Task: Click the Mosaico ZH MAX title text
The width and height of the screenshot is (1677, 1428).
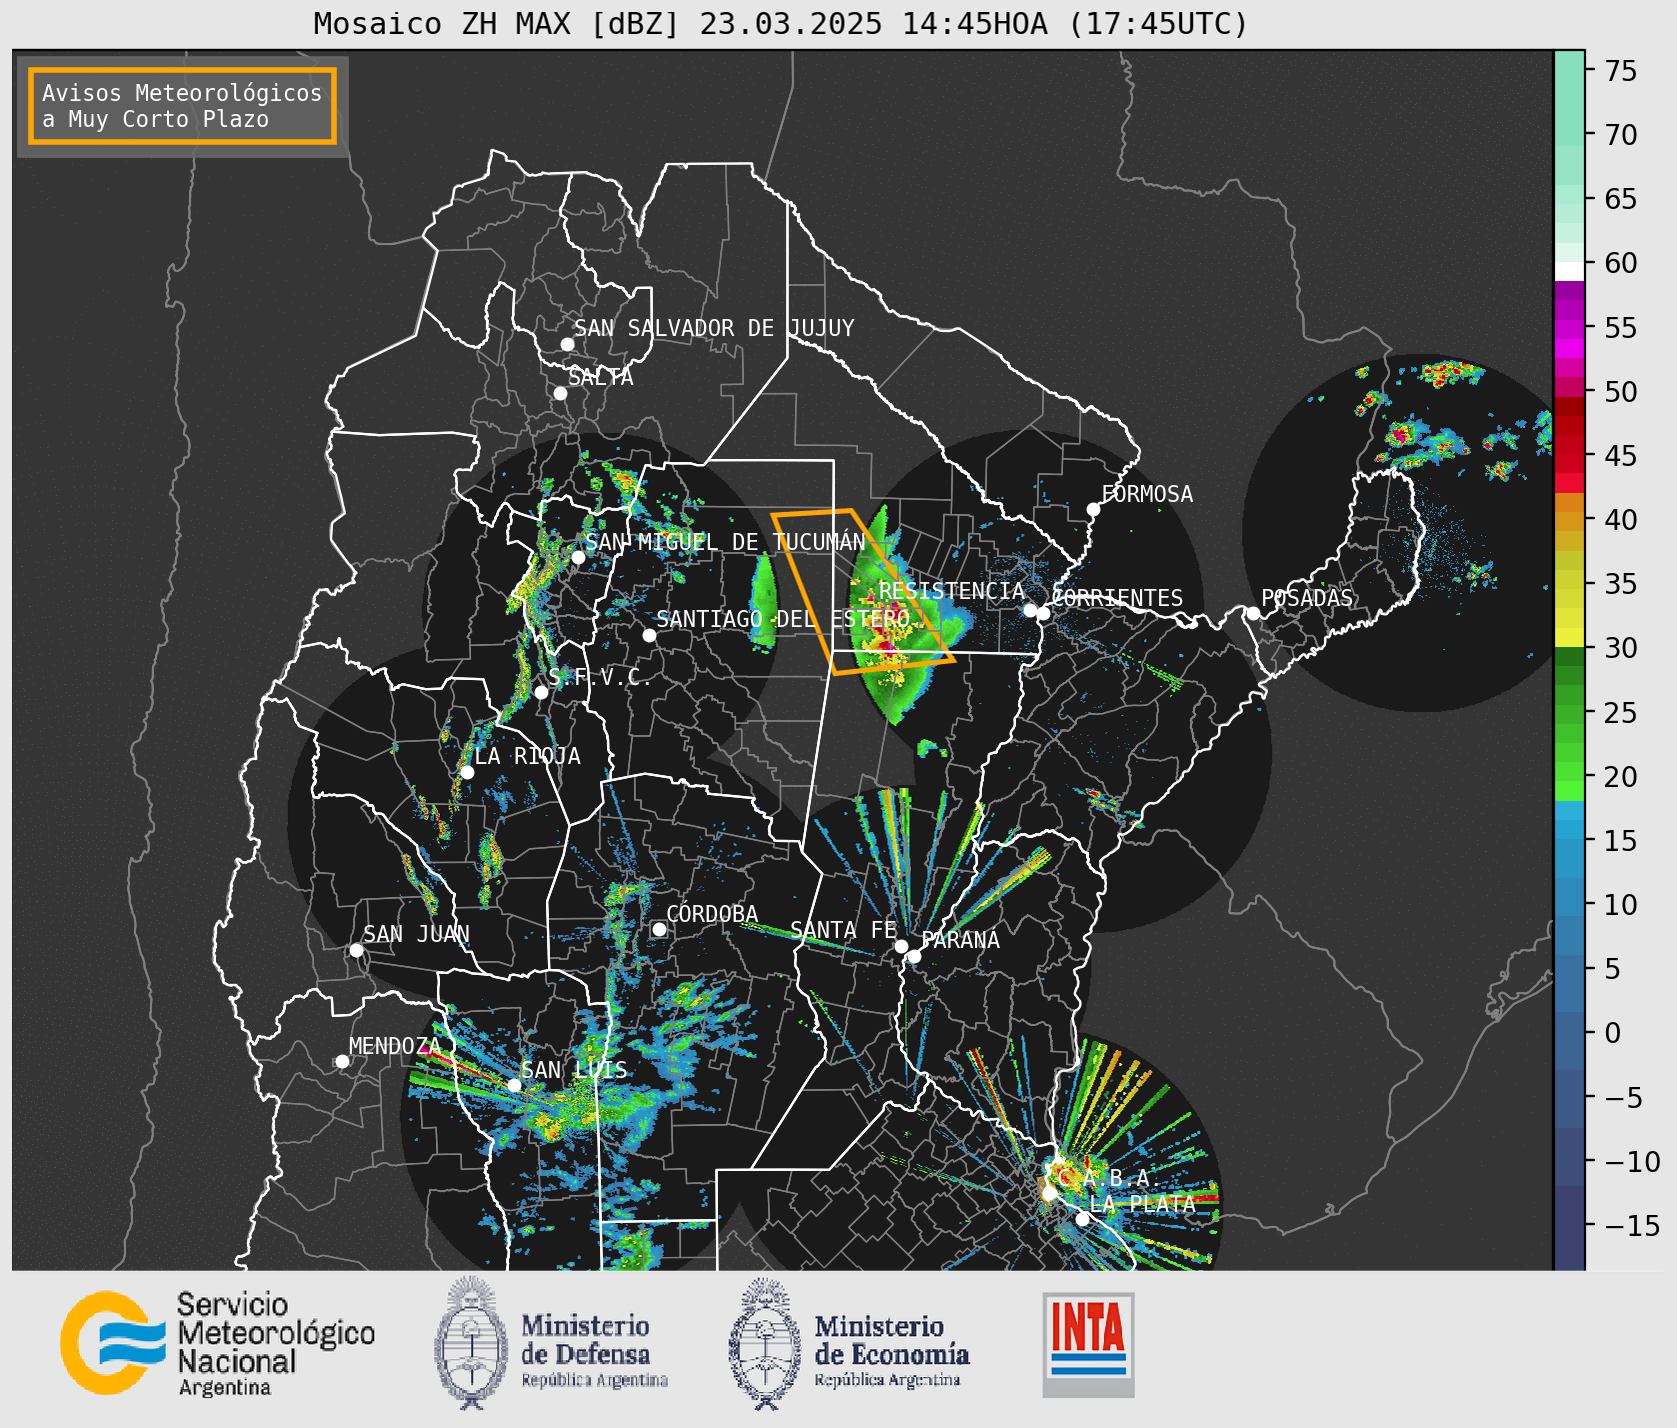Action: [x=781, y=23]
